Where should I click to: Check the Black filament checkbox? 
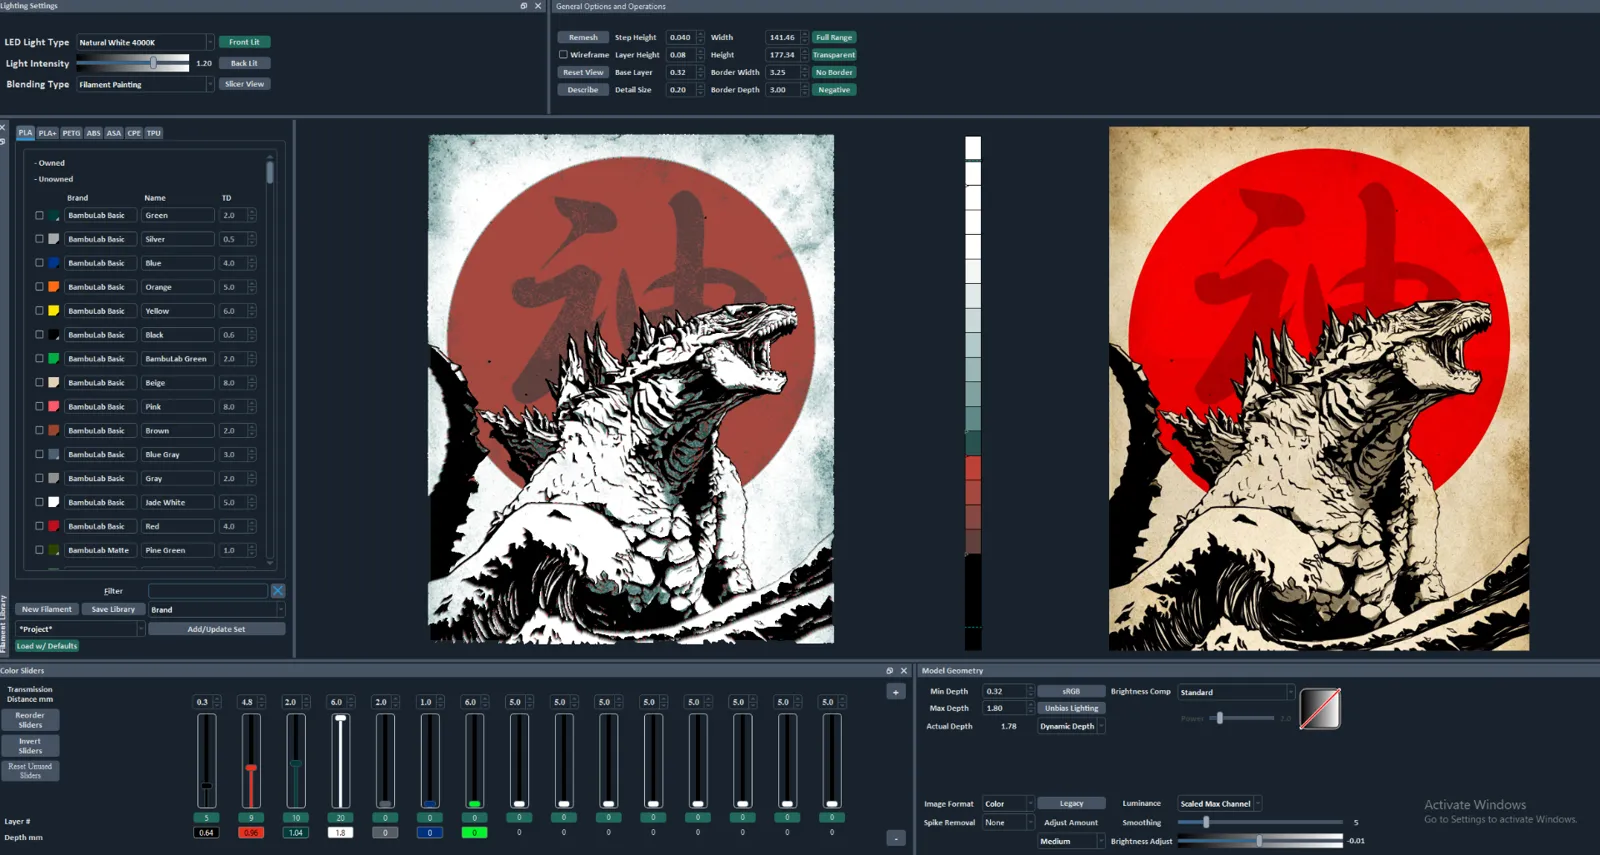(x=39, y=335)
